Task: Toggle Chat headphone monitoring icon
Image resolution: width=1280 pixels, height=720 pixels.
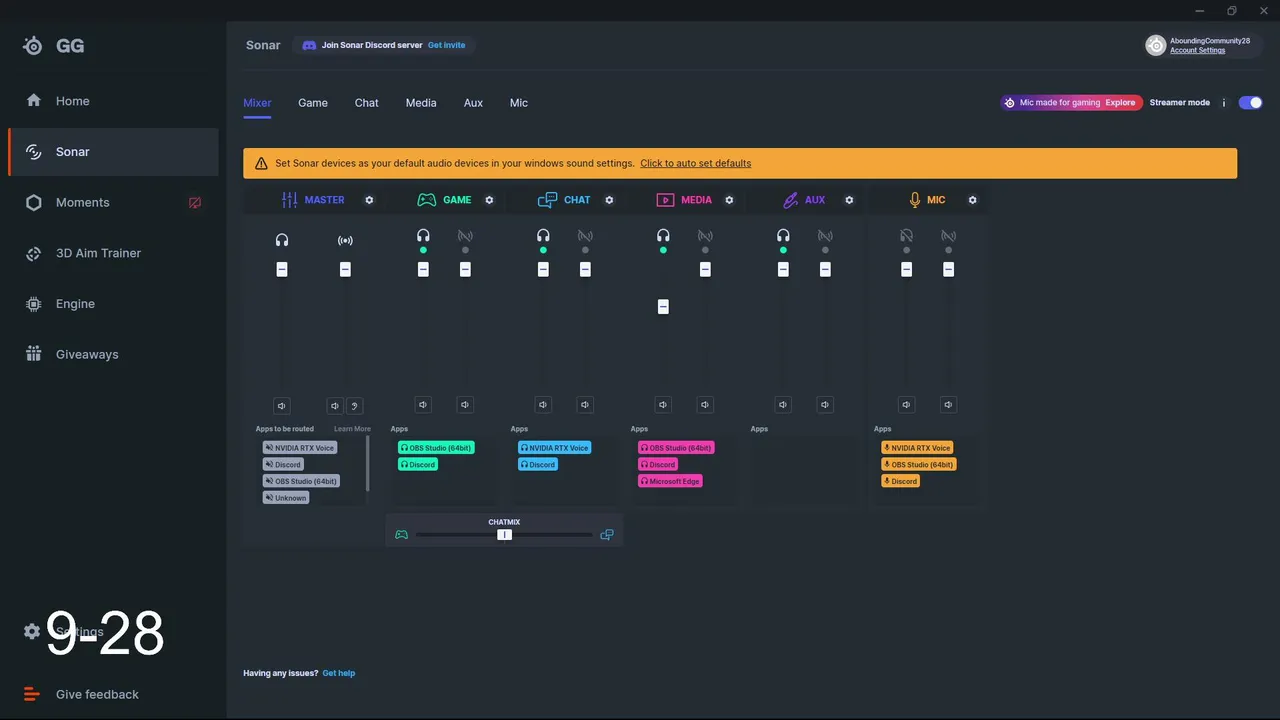Action: (x=543, y=236)
